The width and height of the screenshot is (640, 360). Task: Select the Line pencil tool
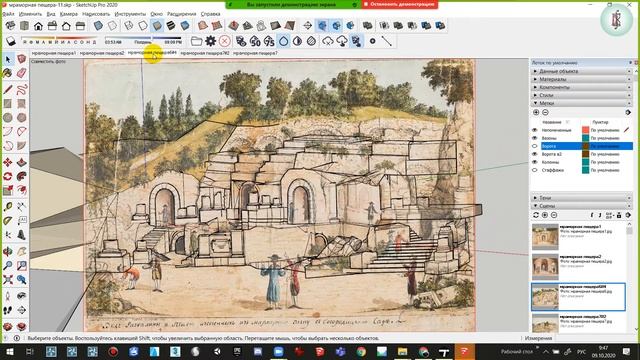8,89
